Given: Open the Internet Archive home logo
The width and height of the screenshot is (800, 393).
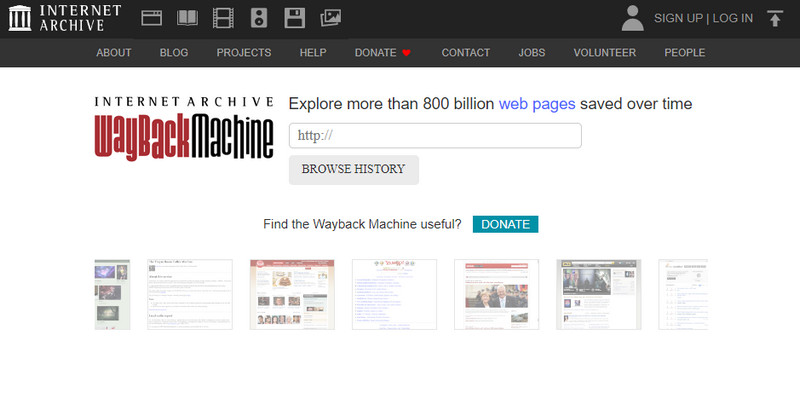Looking at the screenshot, I should [x=65, y=18].
